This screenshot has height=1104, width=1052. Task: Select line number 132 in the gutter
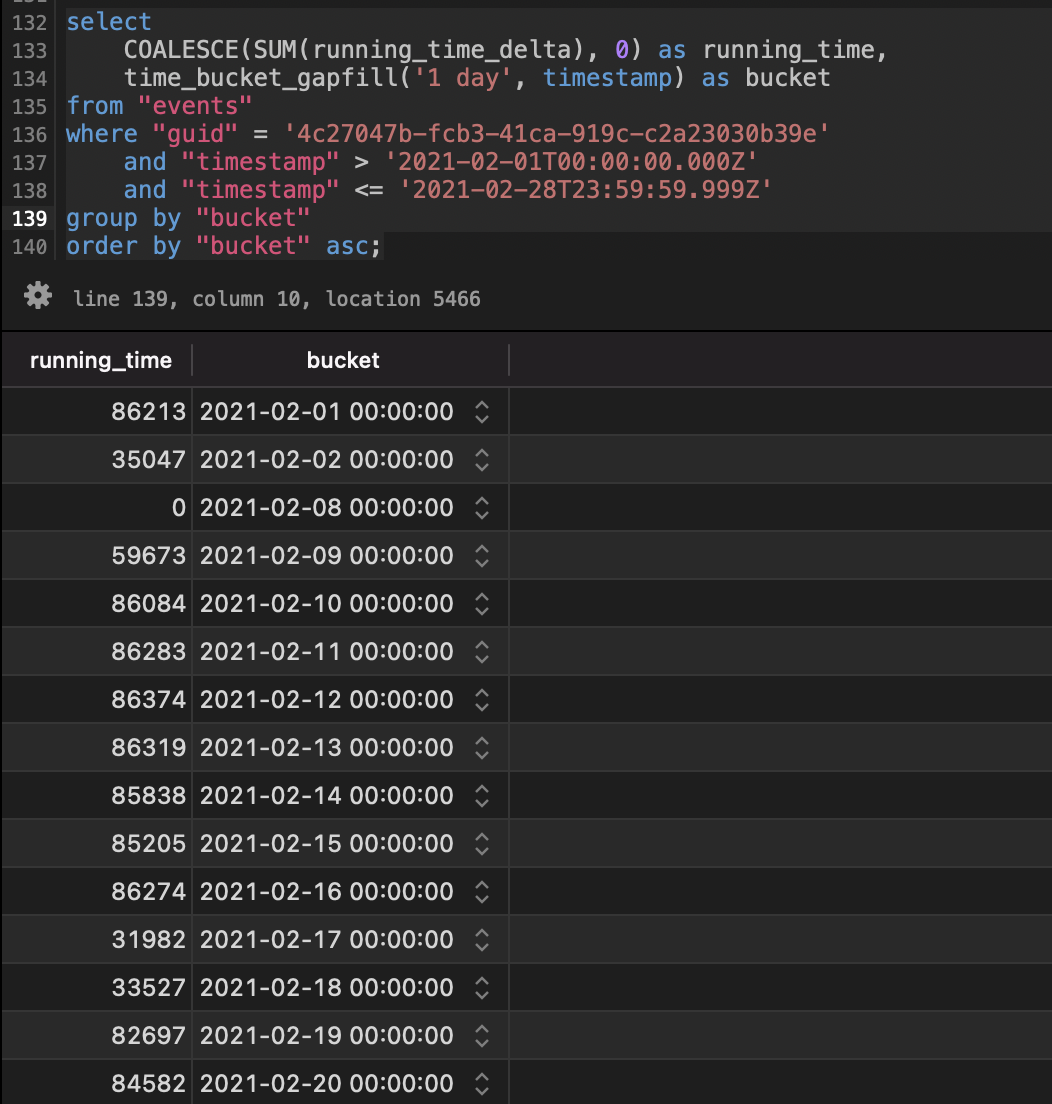(28, 21)
